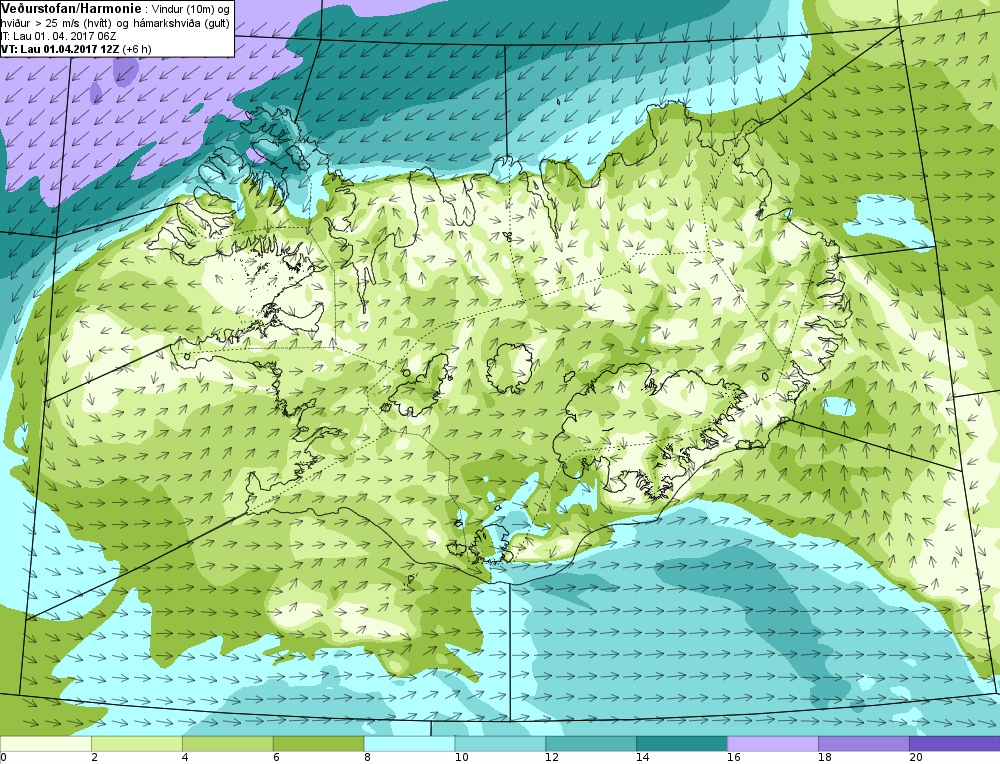This screenshot has width=1000, height=764.
Task: Click the 10–12 m/s legend swatch
Action: 500,744
